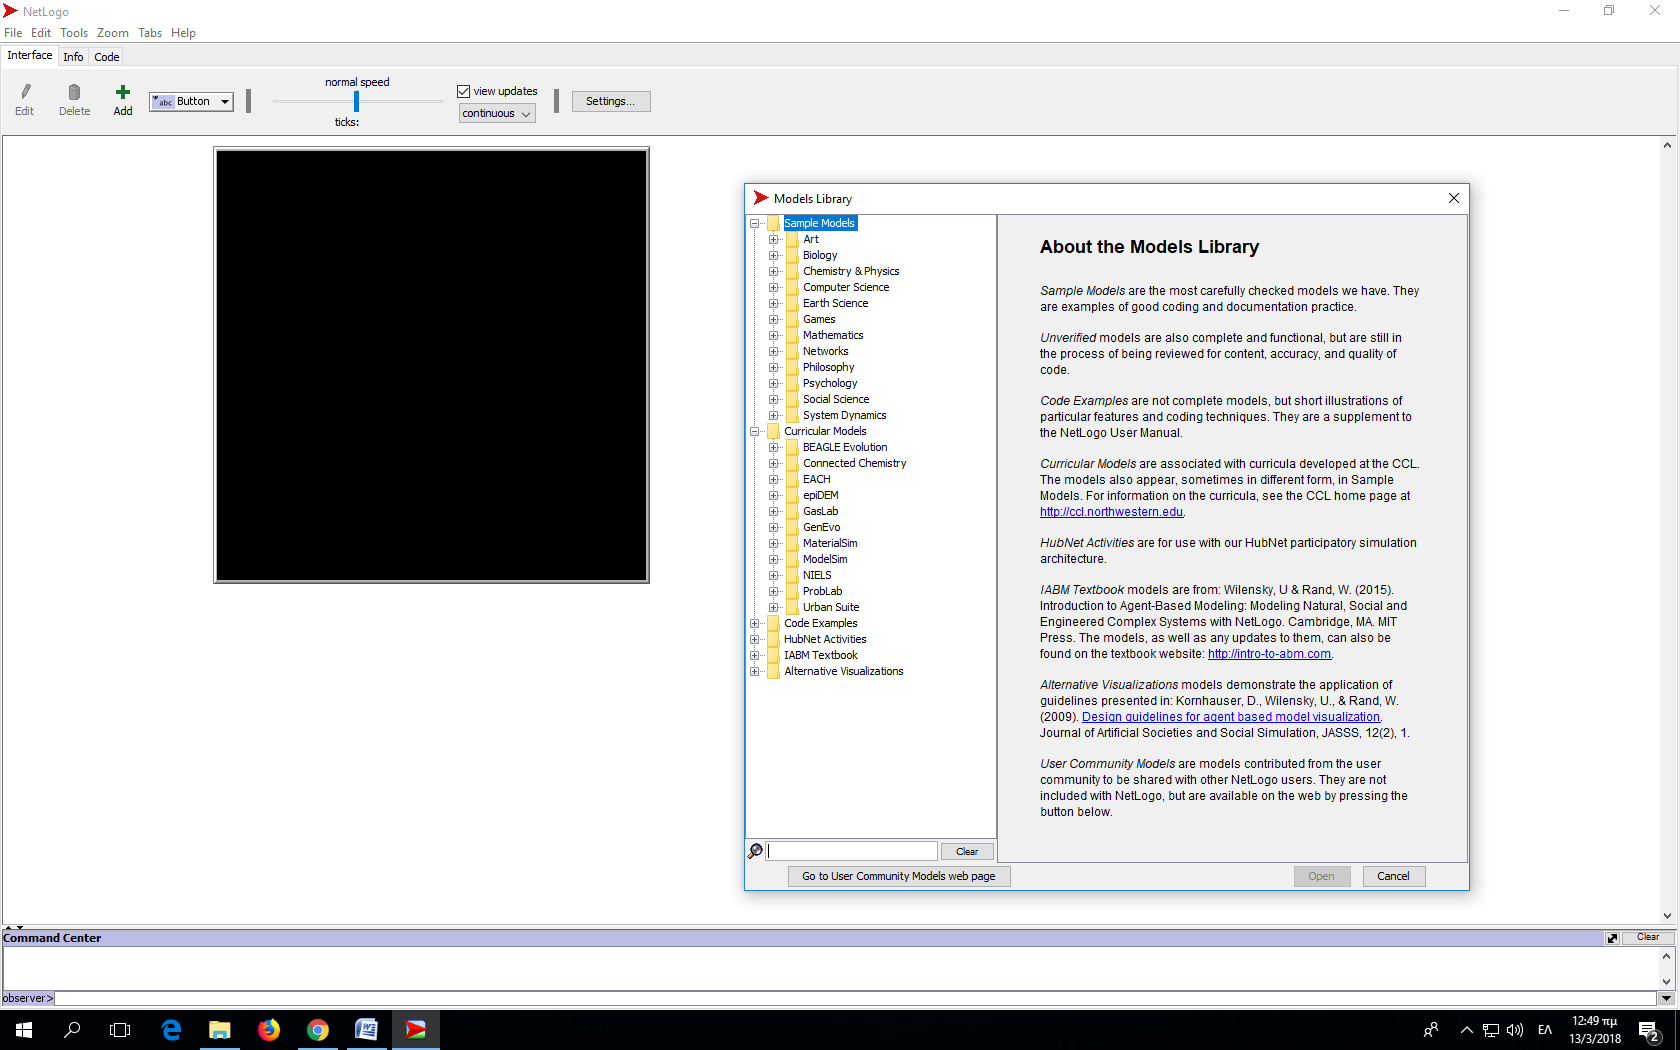The height and width of the screenshot is (1050, 1680).
Task: Click the Open button in Models Library
Action: (1321, 876)
